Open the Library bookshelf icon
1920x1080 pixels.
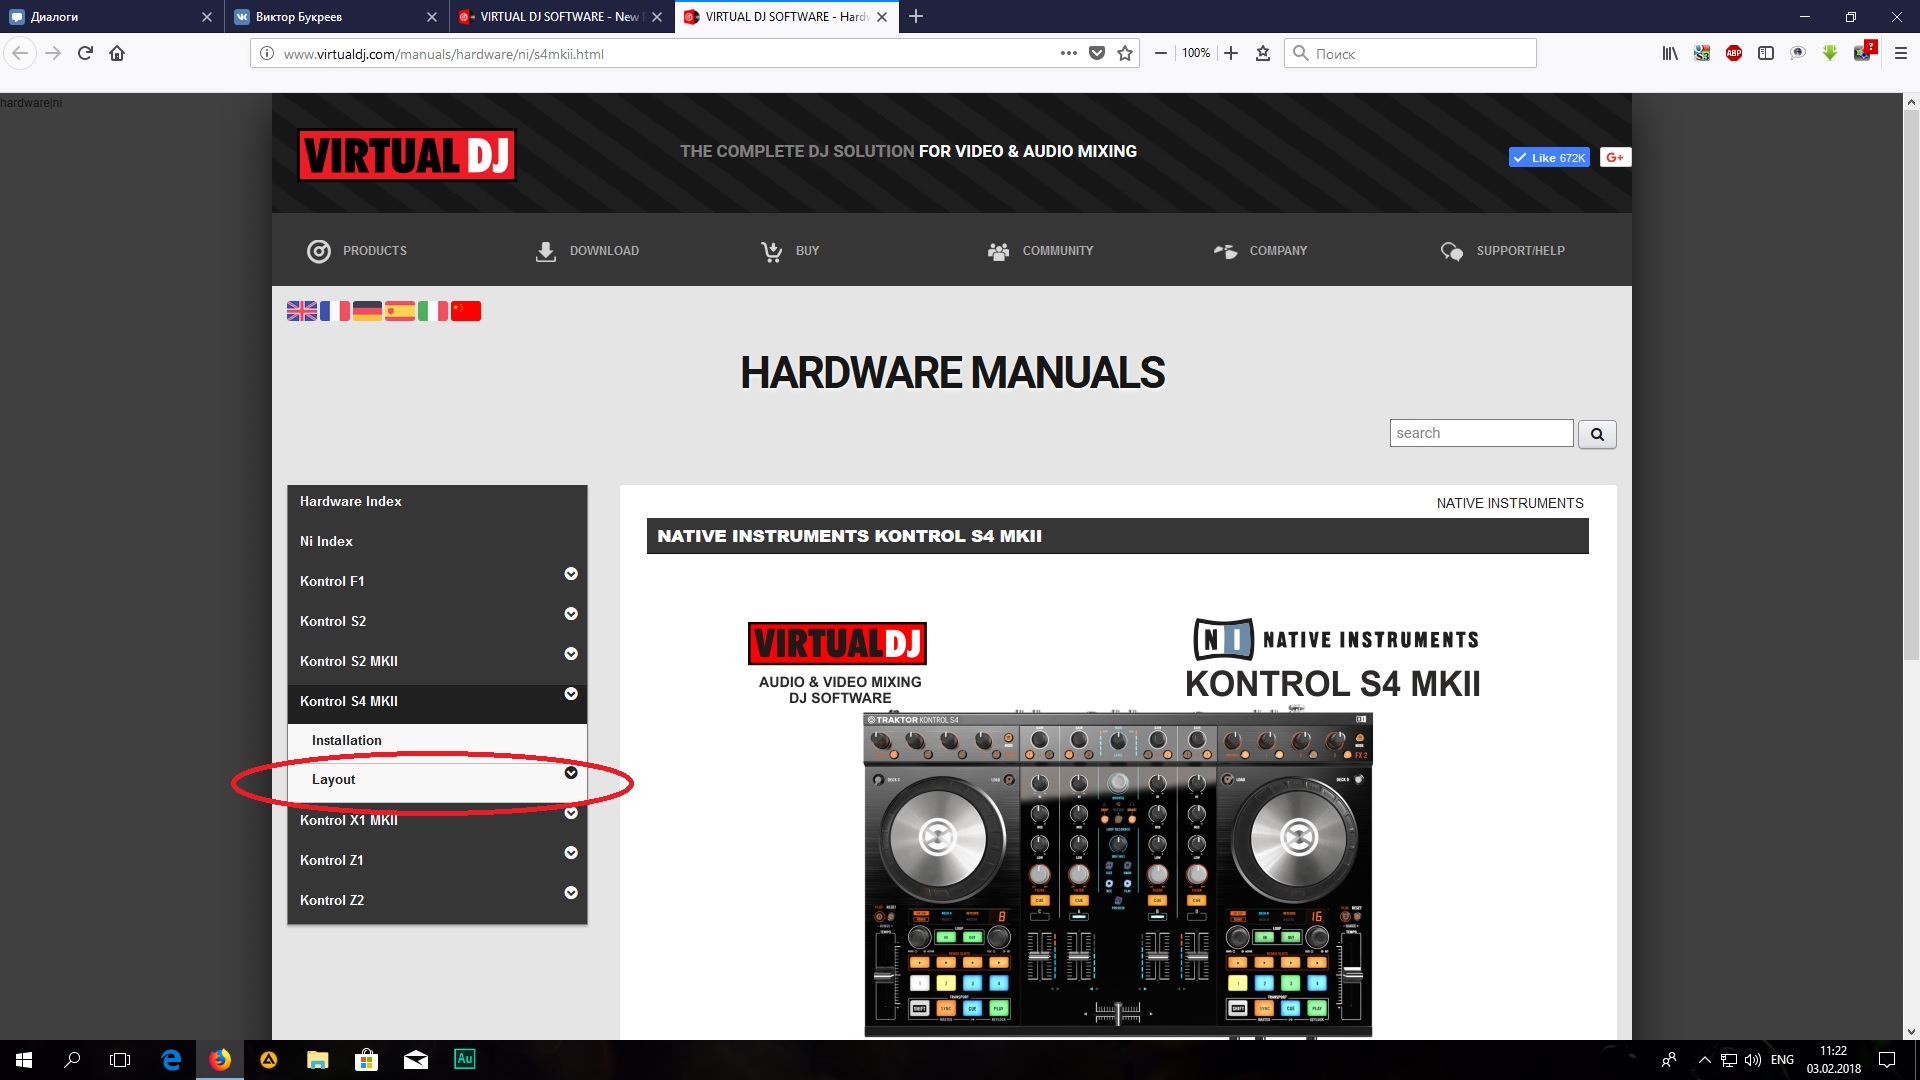tap(1670, 53)
